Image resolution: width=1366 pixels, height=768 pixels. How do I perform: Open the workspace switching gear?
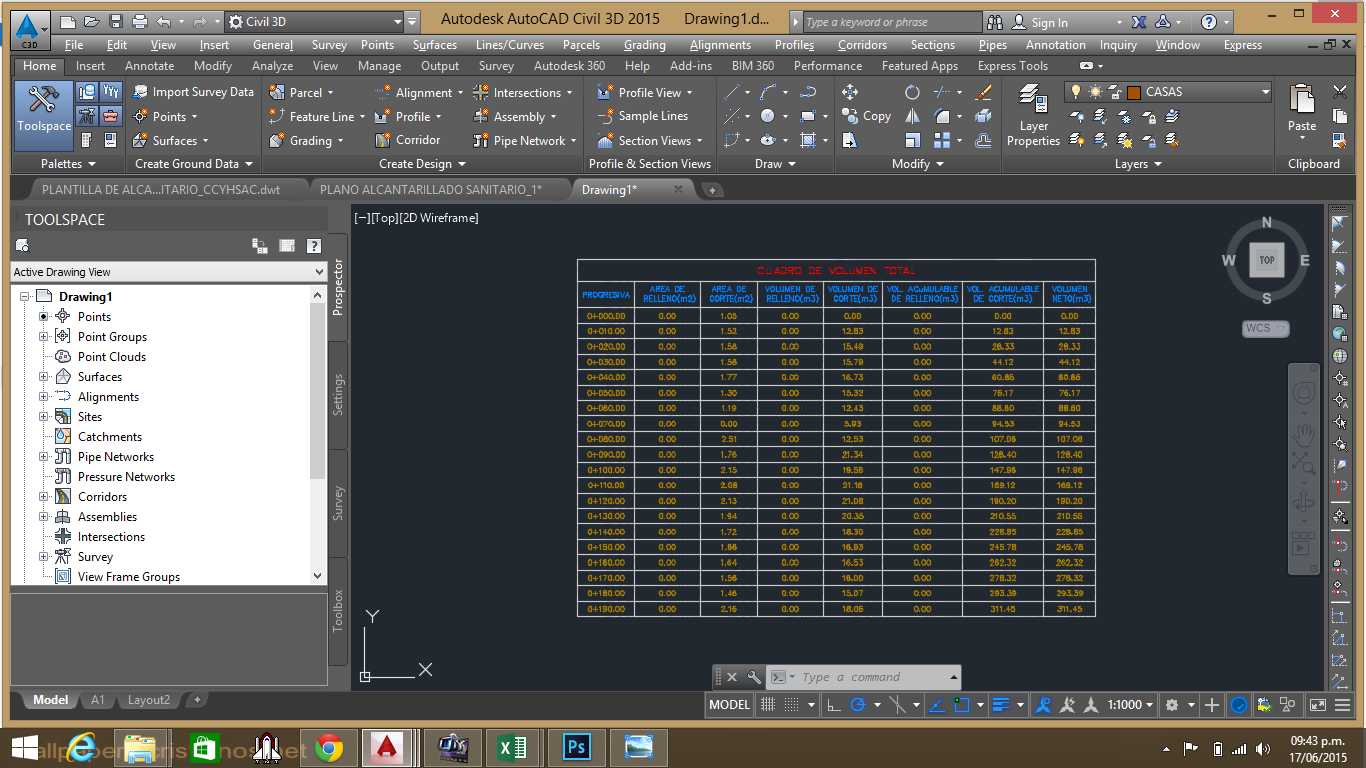point(1172,705)
